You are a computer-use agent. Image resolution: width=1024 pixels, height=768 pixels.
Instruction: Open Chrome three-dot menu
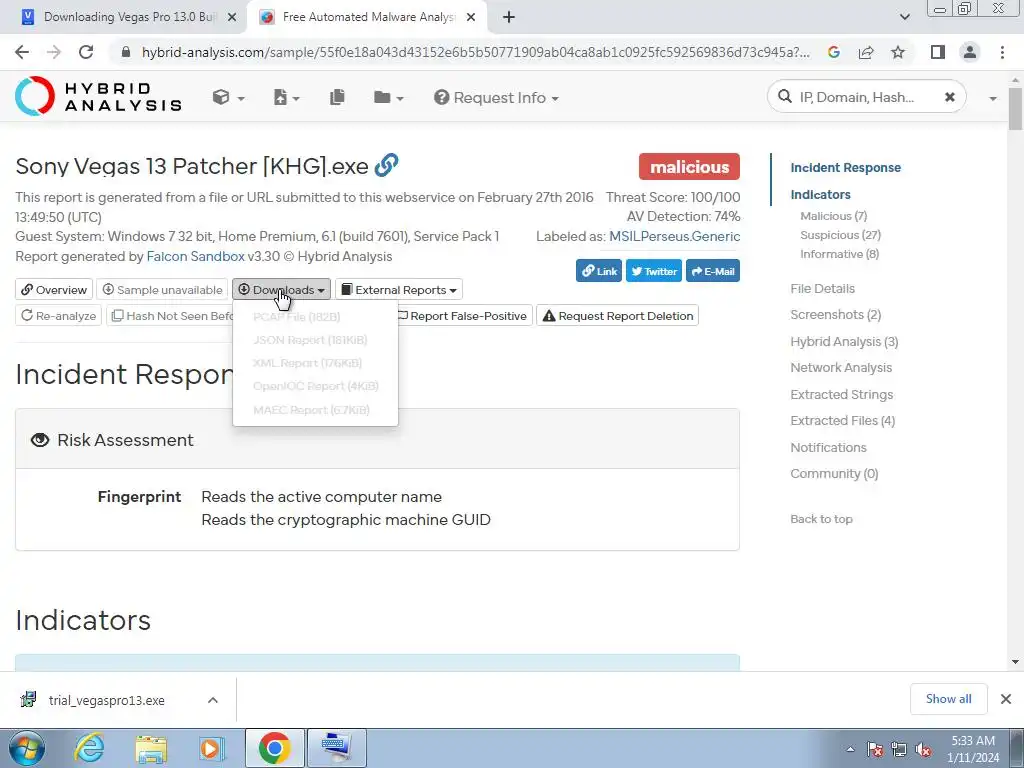[1002, 52]
